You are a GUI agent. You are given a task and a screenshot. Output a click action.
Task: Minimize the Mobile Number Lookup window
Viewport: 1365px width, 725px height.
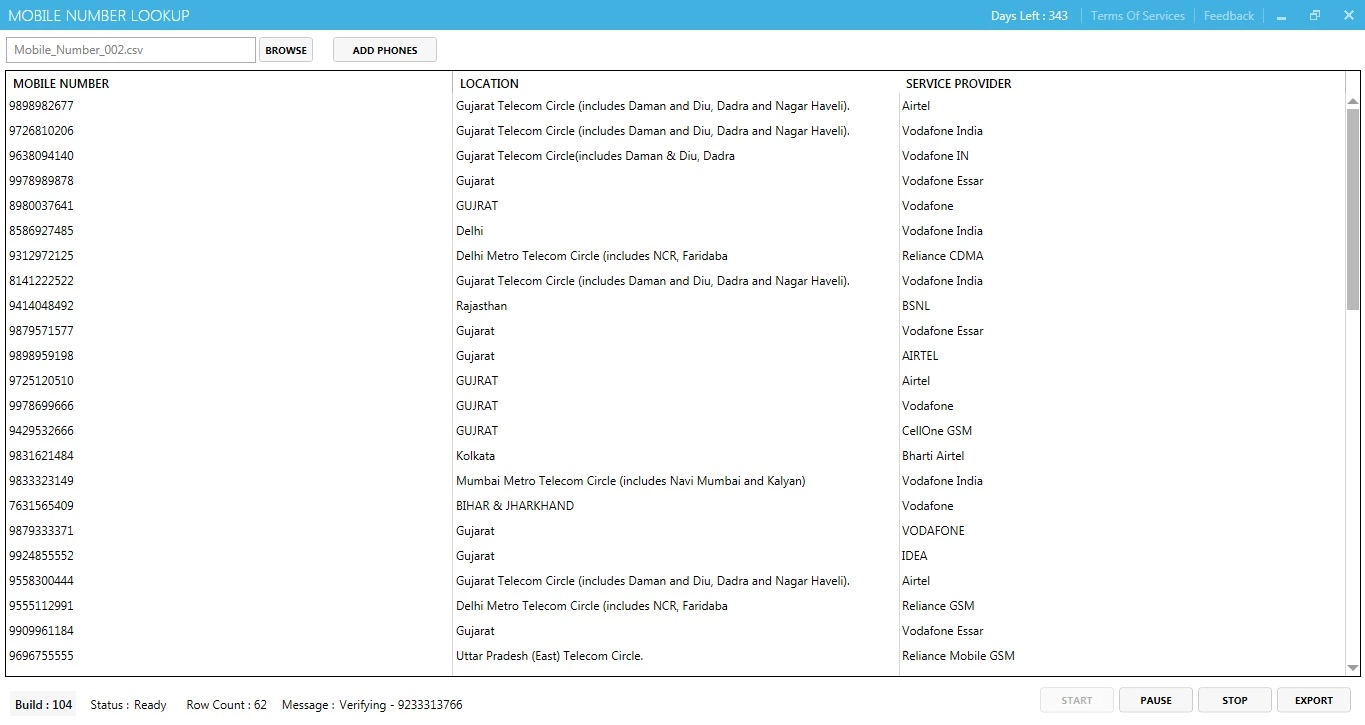point(1281,16)
